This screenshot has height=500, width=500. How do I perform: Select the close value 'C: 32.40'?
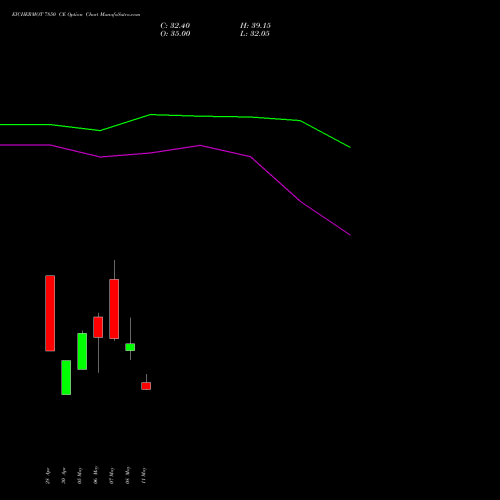(x=175, y=26)
